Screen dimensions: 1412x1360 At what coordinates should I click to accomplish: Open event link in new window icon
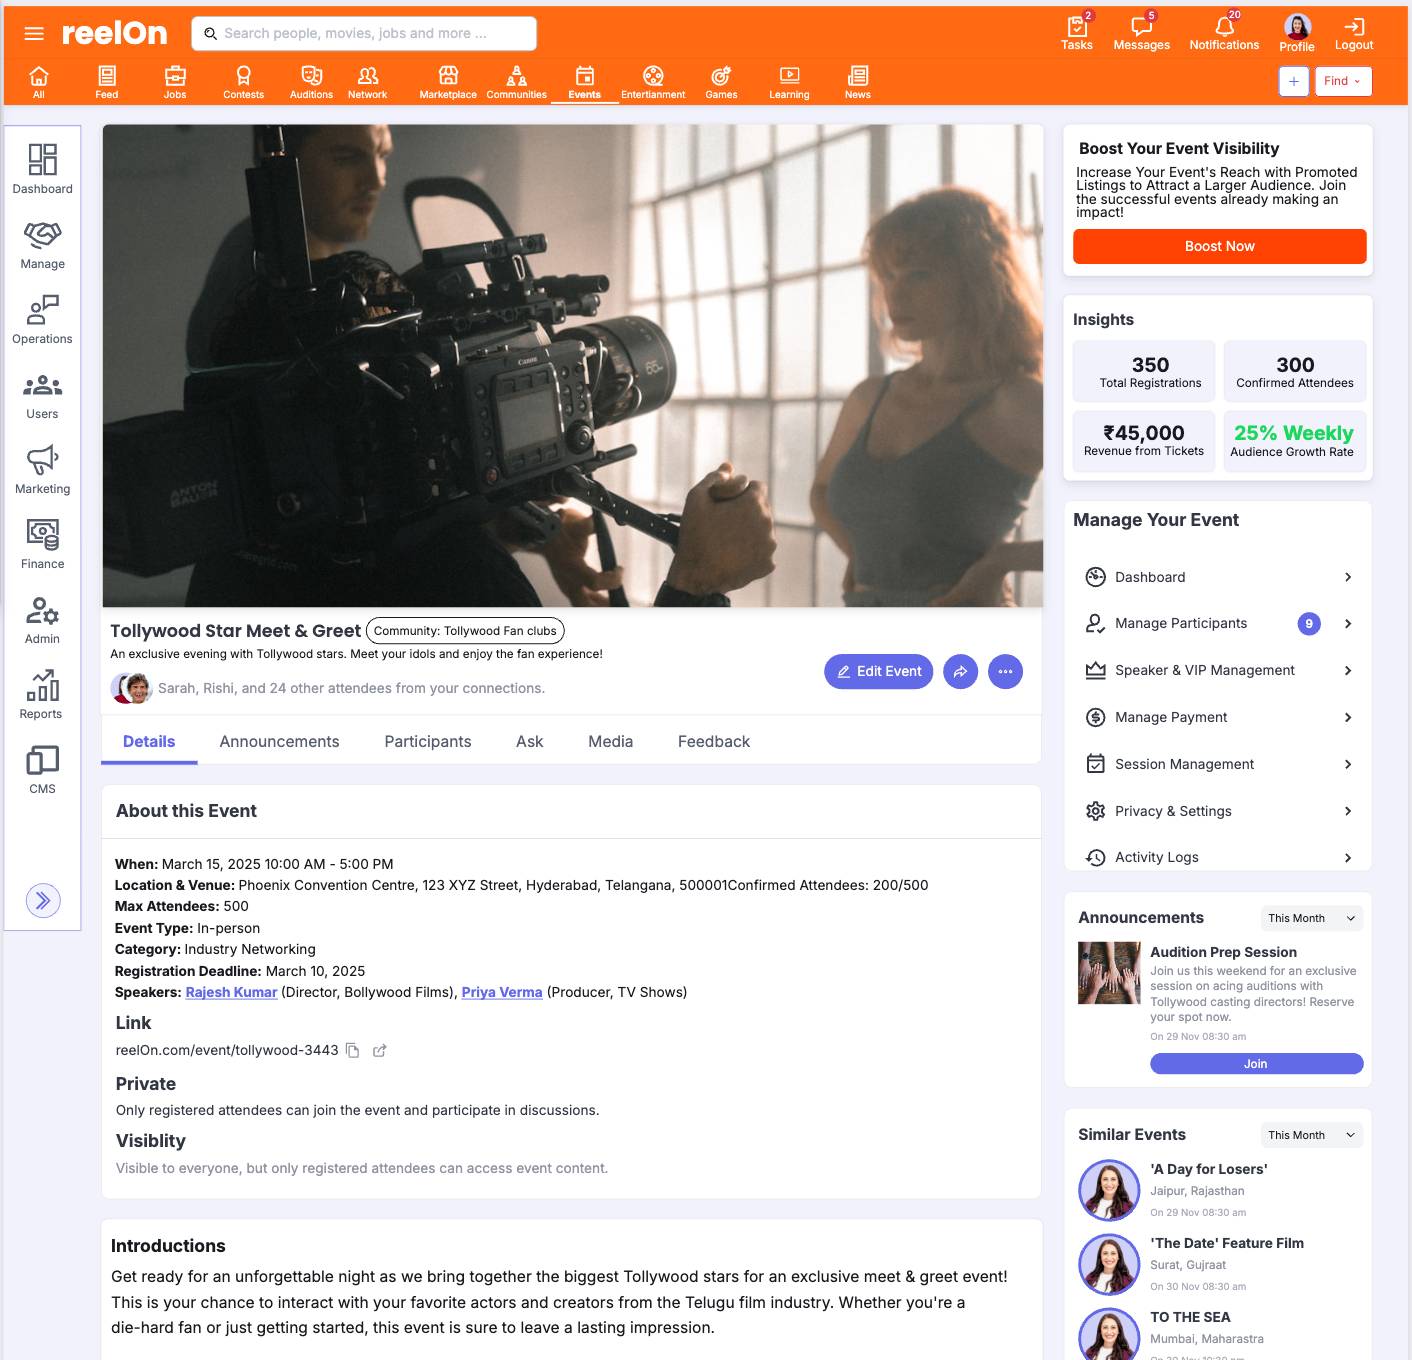(379, 1050)
